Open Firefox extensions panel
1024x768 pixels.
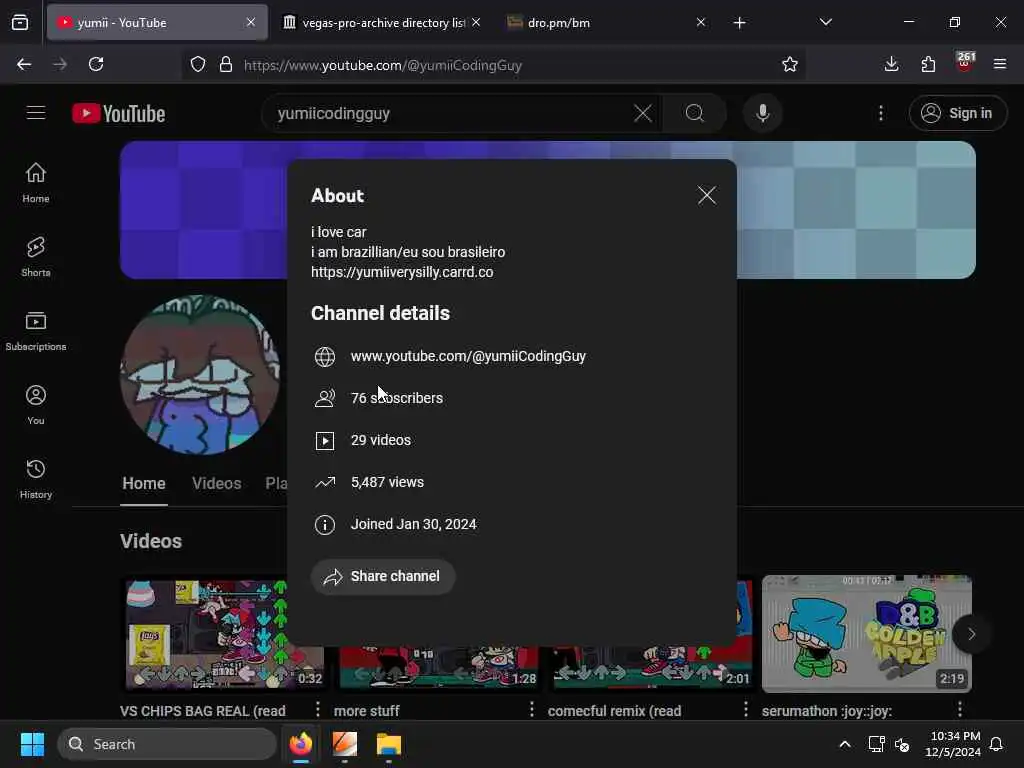click(928, 64)
